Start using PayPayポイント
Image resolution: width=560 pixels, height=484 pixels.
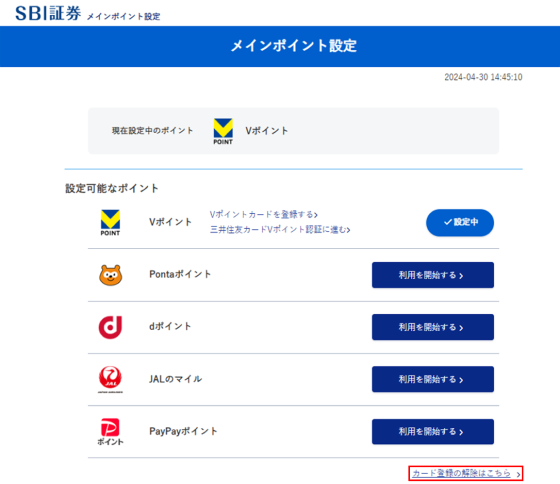coord(433,431)
